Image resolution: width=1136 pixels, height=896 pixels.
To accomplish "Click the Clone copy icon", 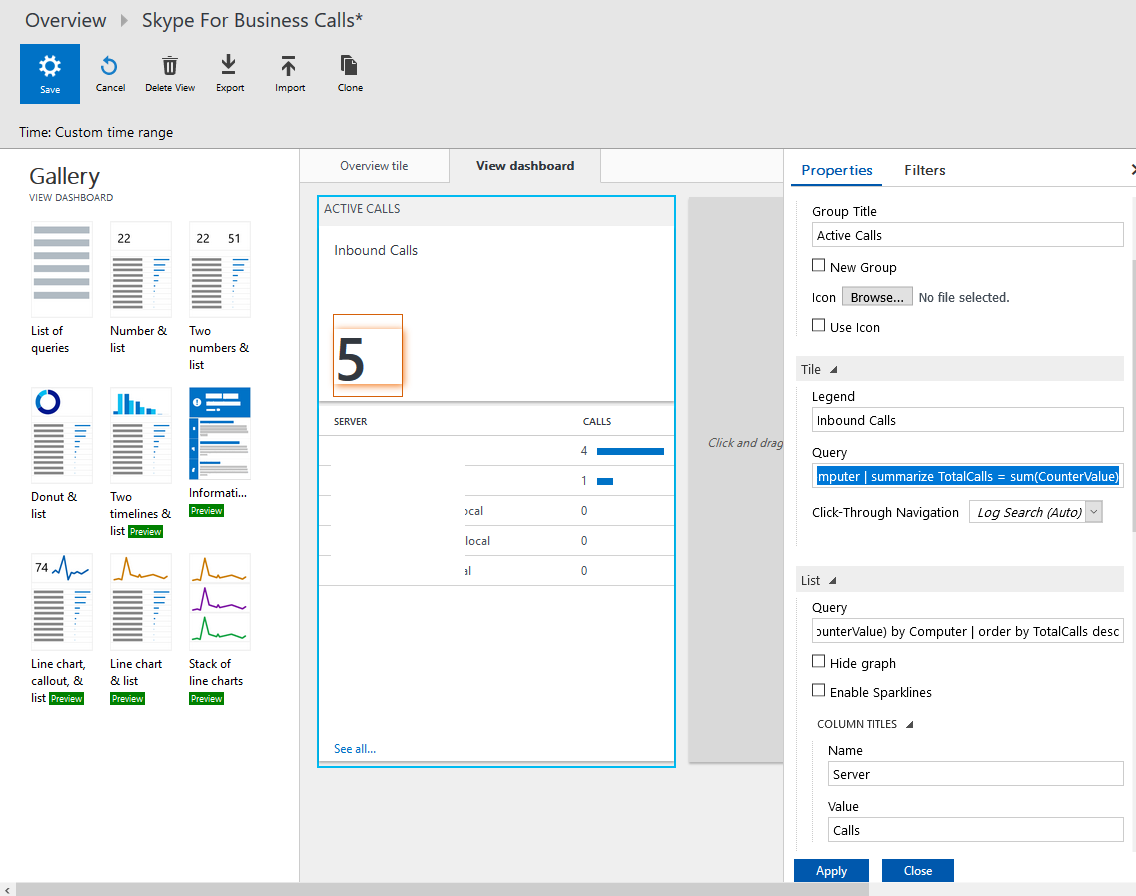I will pyautogui.click(x=349, y=66).
